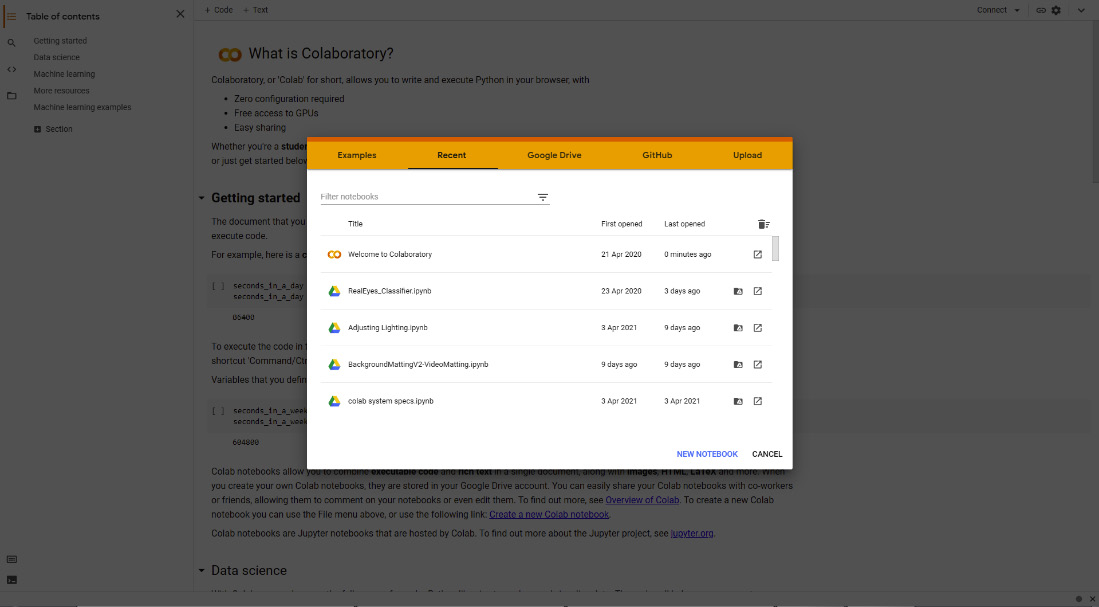This screenshot has width=1099, height=607.
Task: Open the Adjusting Lighting.ipynb notebook title
Action: click(x=388, y=327)
